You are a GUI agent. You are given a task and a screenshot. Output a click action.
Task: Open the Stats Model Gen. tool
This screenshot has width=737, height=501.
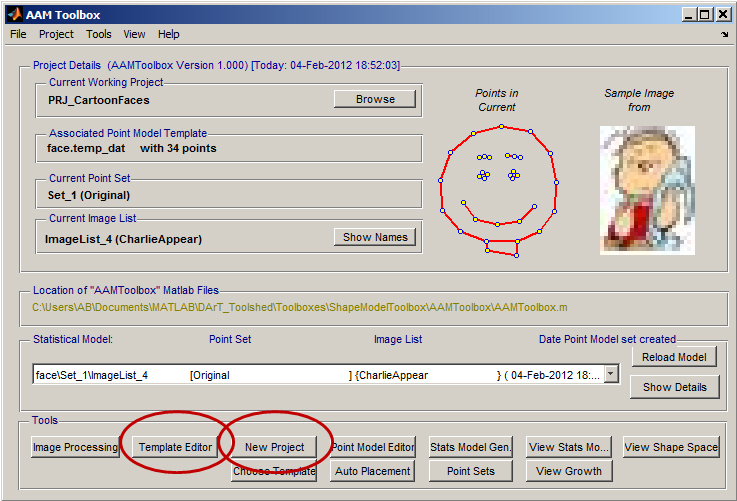[471, 447]
